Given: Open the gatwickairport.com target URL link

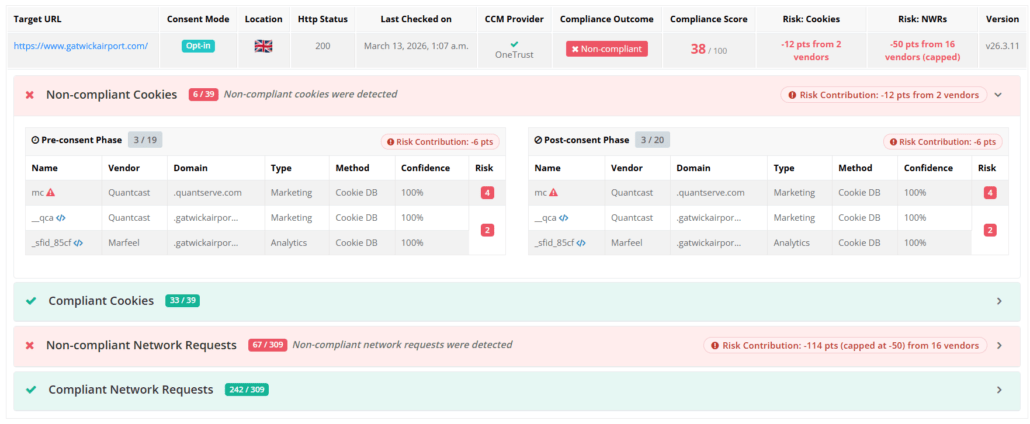Looking at the screenshot, I should pos(80,46).
